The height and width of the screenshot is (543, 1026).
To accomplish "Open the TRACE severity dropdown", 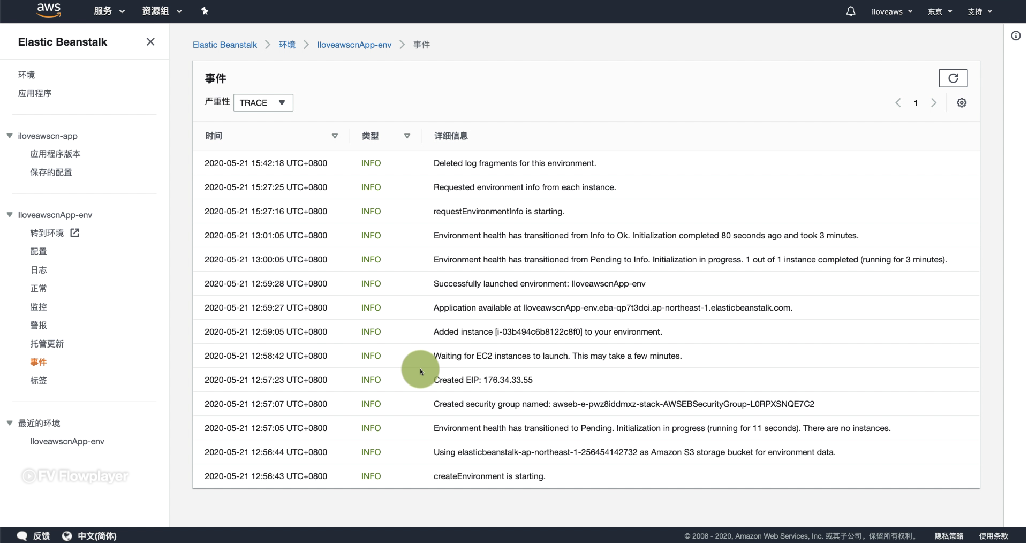I will (263, 103).
